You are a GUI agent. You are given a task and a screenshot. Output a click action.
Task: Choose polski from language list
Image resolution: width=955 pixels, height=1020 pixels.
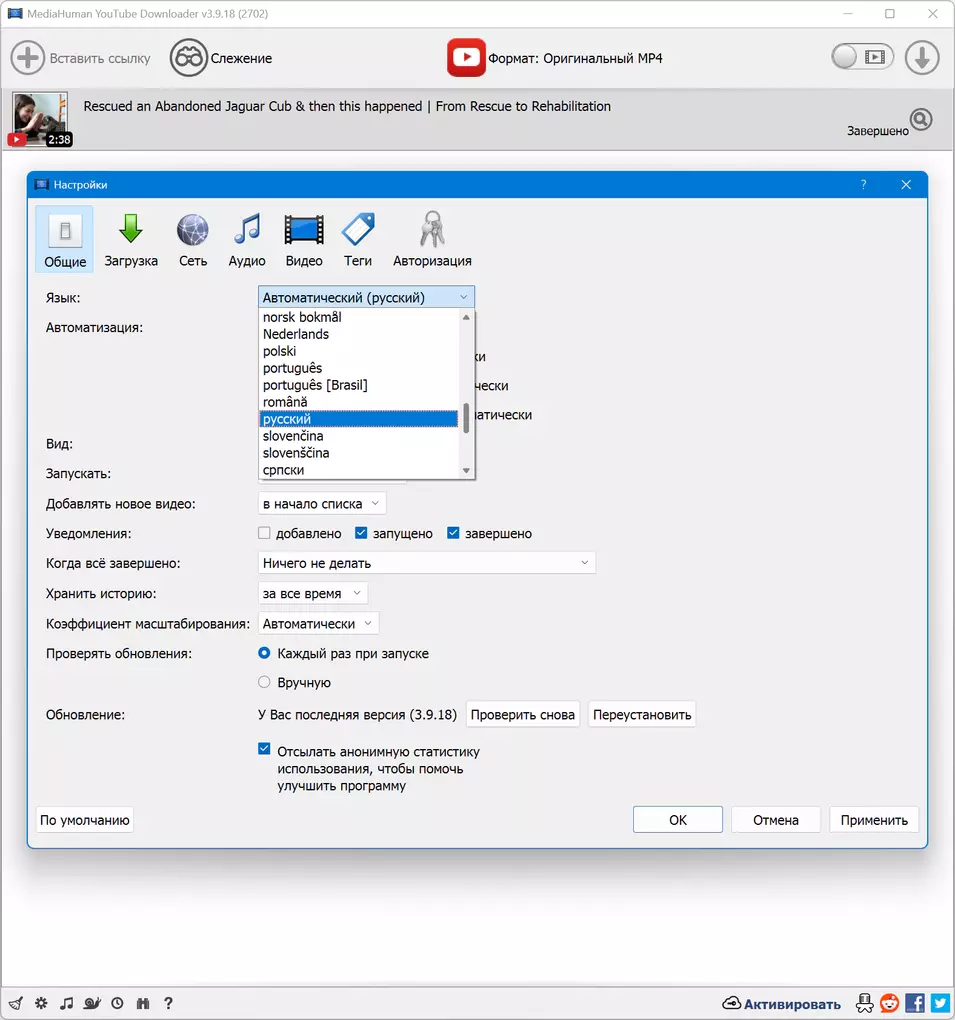[x=359, y=351]
